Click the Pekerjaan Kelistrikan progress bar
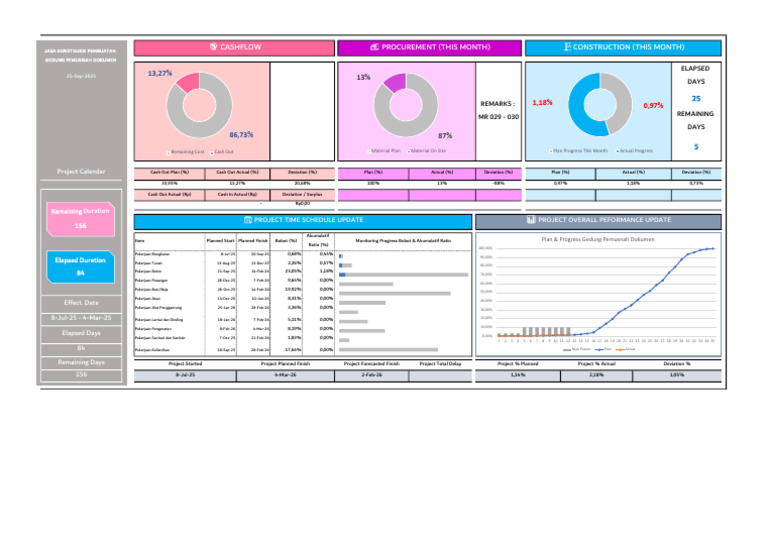This screenshot has width=768, height=543. pyautogui.click(x=388, y=350)
